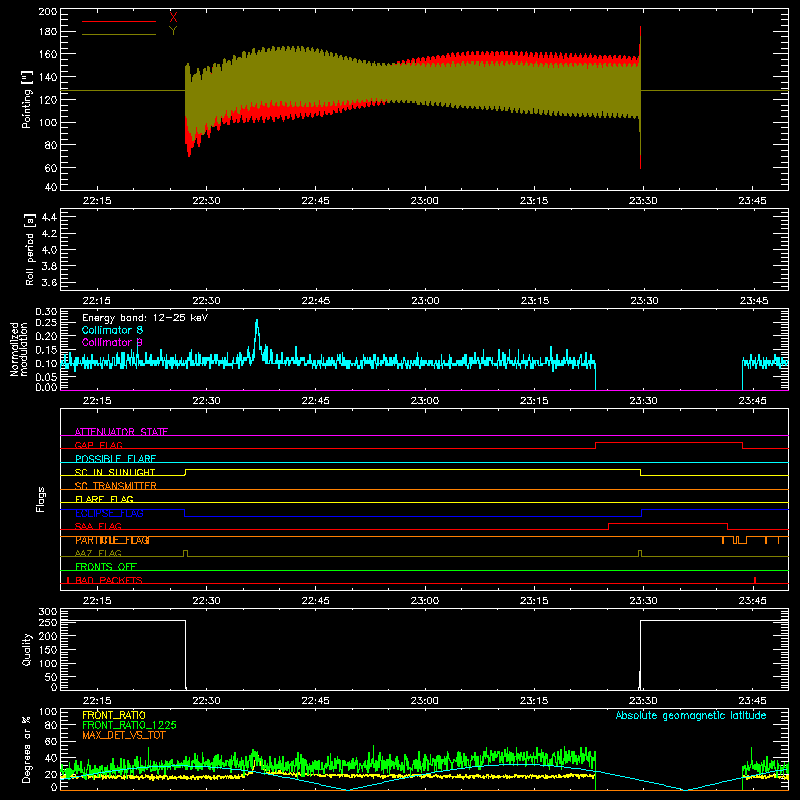Click the 23:00 tick label under Flags plot
Screen dimensions: 800x800
(x=424, y=601)
